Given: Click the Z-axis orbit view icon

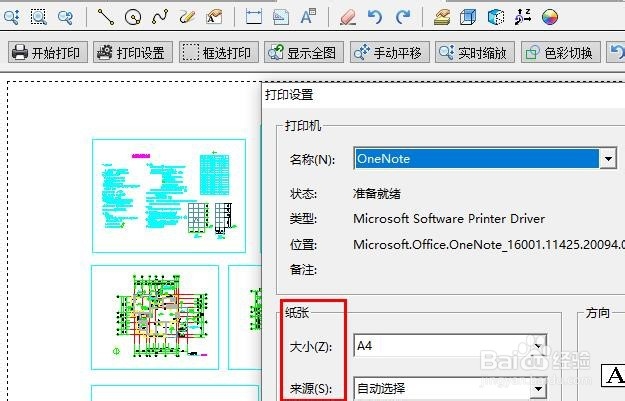Looking at the screenshot, I should [x=523, y=17].
